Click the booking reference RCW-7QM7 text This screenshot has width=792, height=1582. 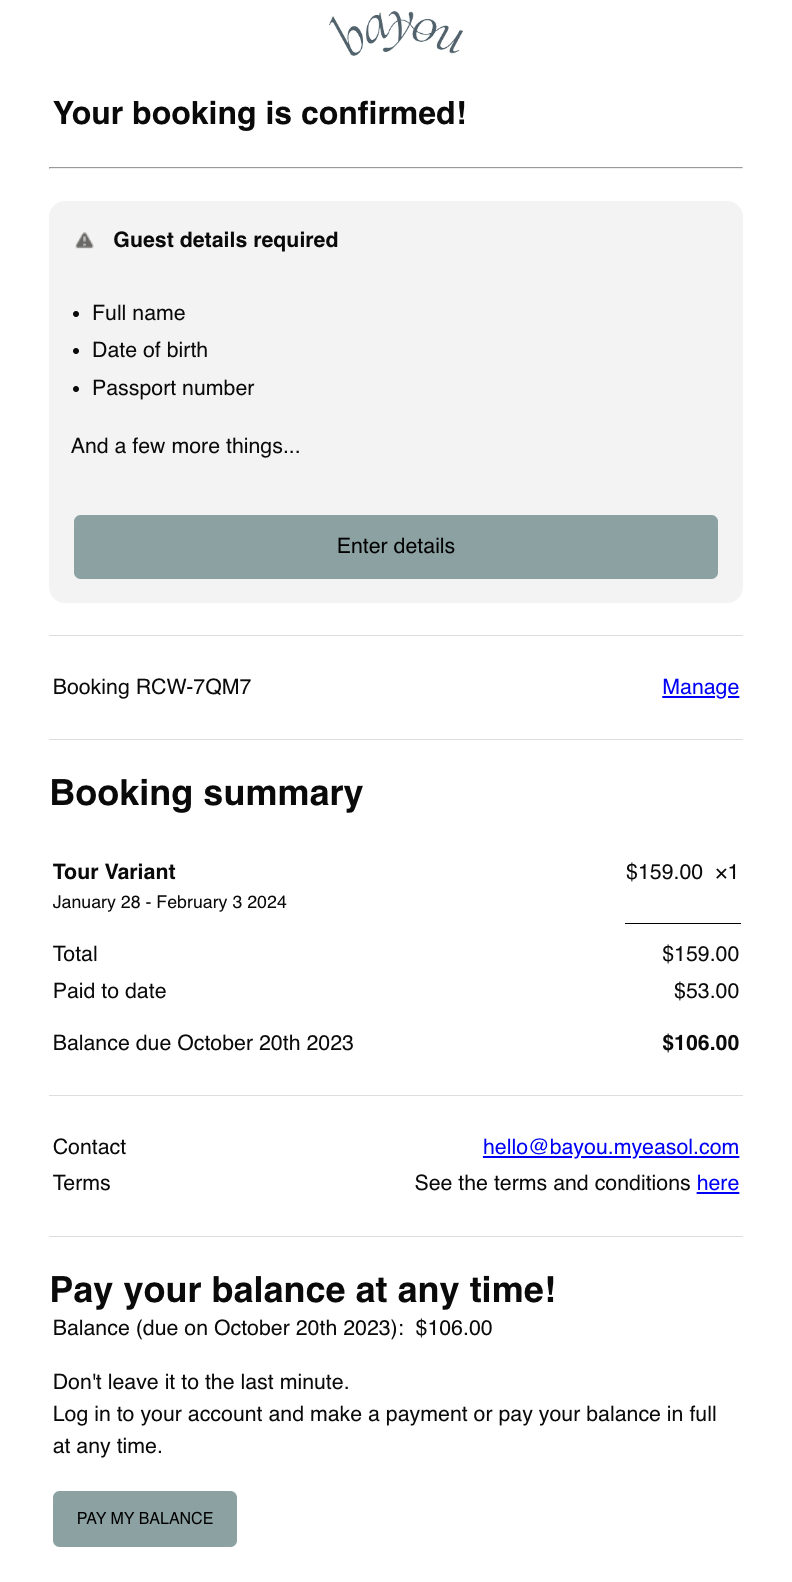[x=152, y=687]
